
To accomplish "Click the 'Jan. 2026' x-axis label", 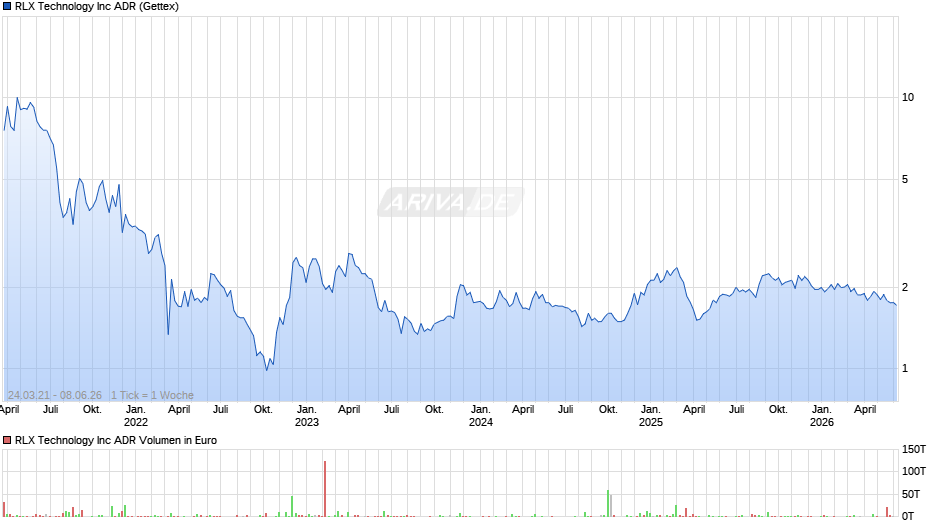I will [x=821, y=416].
